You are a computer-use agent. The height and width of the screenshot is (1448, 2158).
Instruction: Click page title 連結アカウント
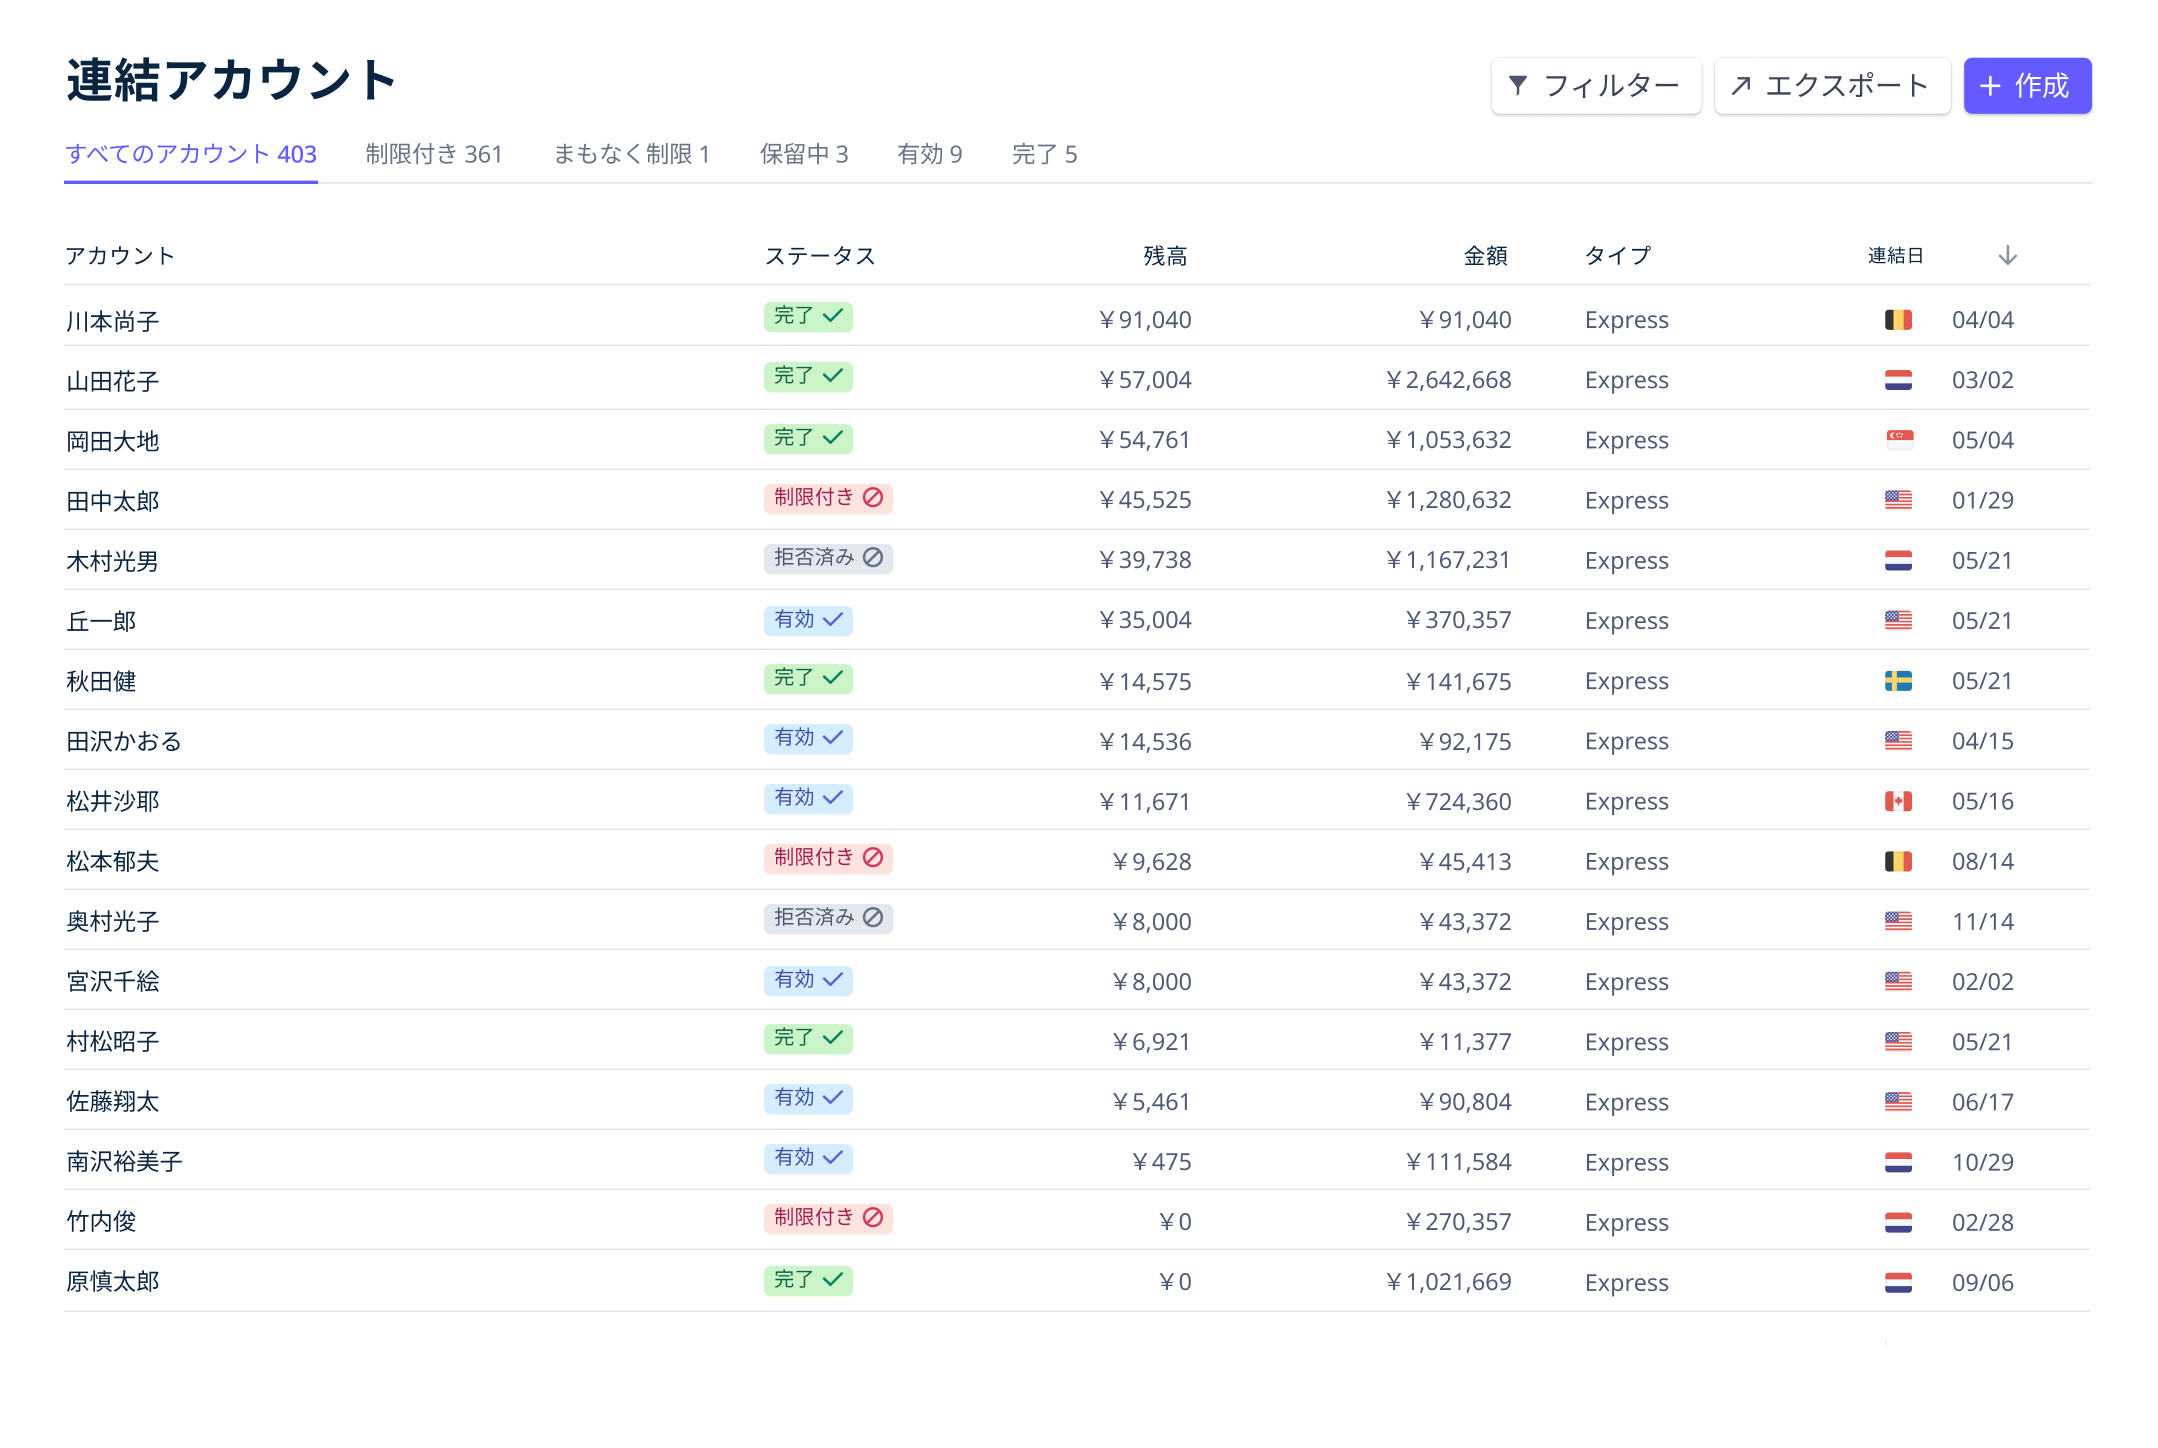[x=232, y=80]
